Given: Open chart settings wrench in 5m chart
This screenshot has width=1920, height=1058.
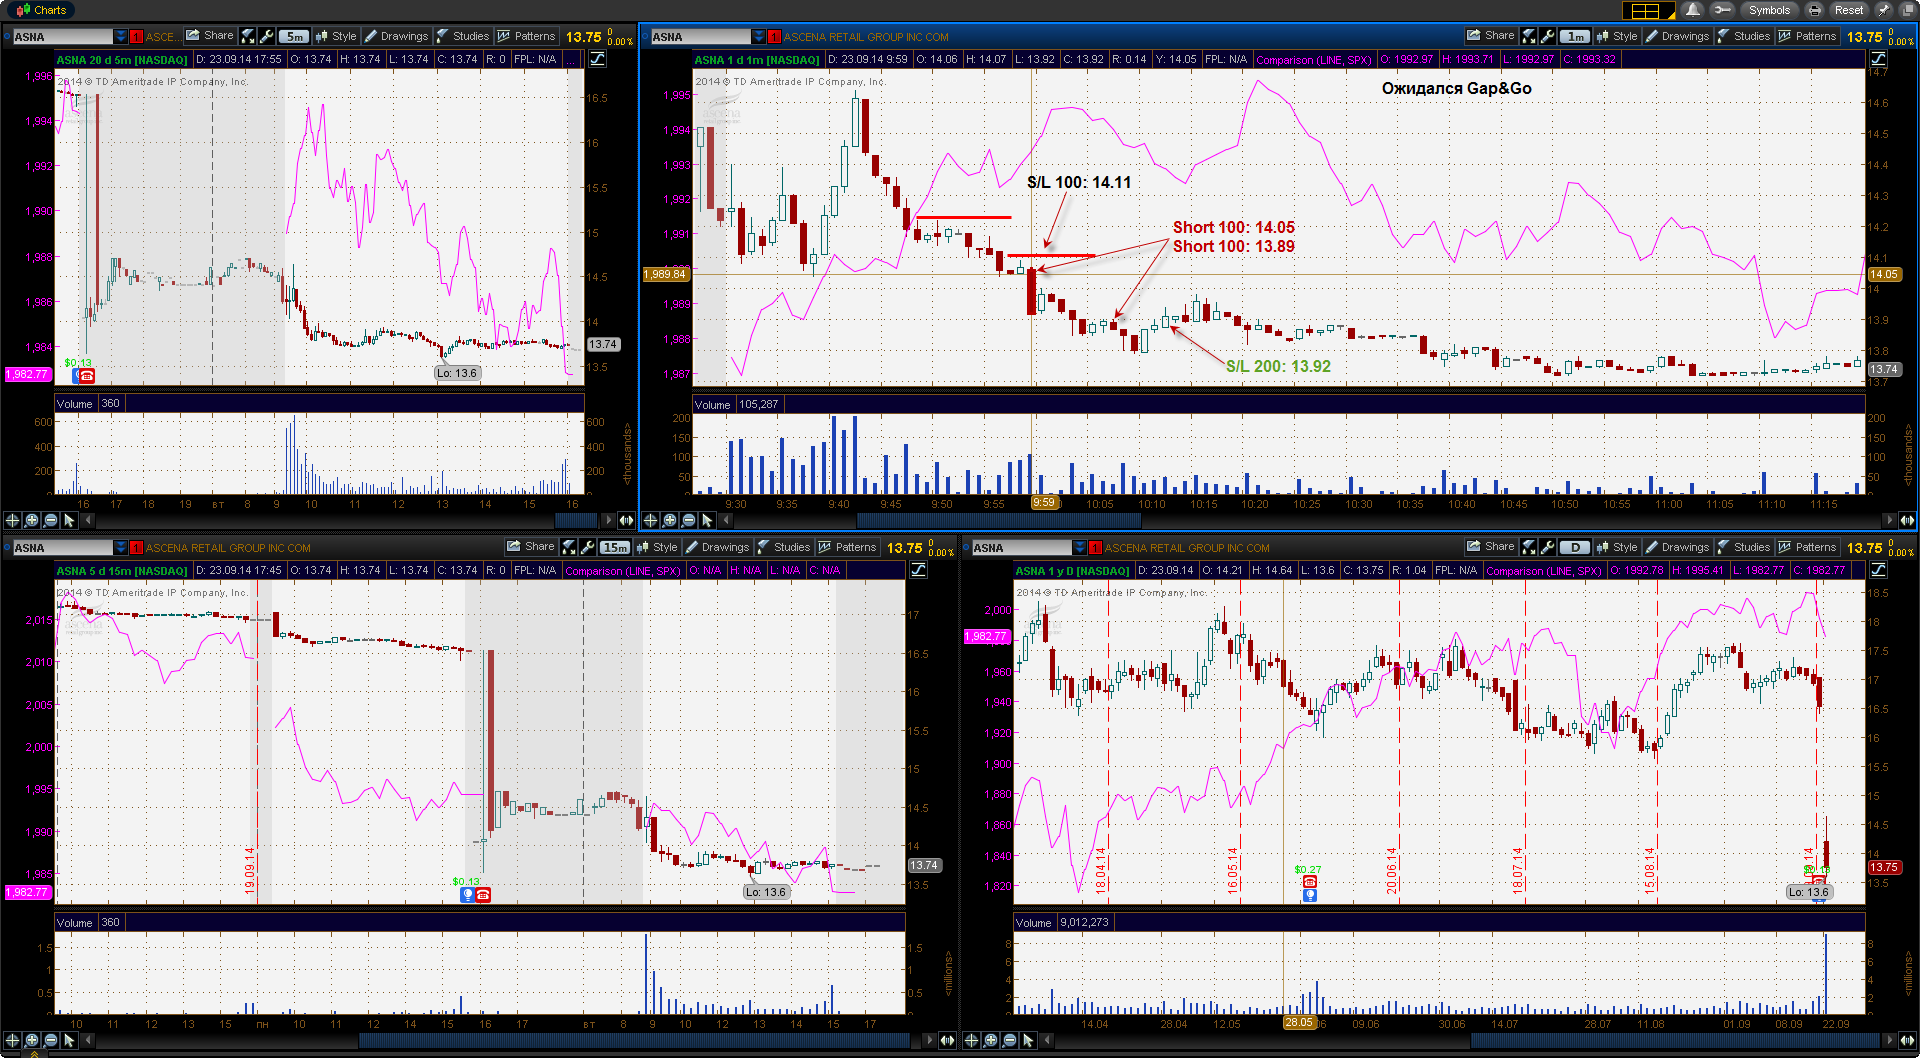Looking at the screenshot, I should [267, 36].
